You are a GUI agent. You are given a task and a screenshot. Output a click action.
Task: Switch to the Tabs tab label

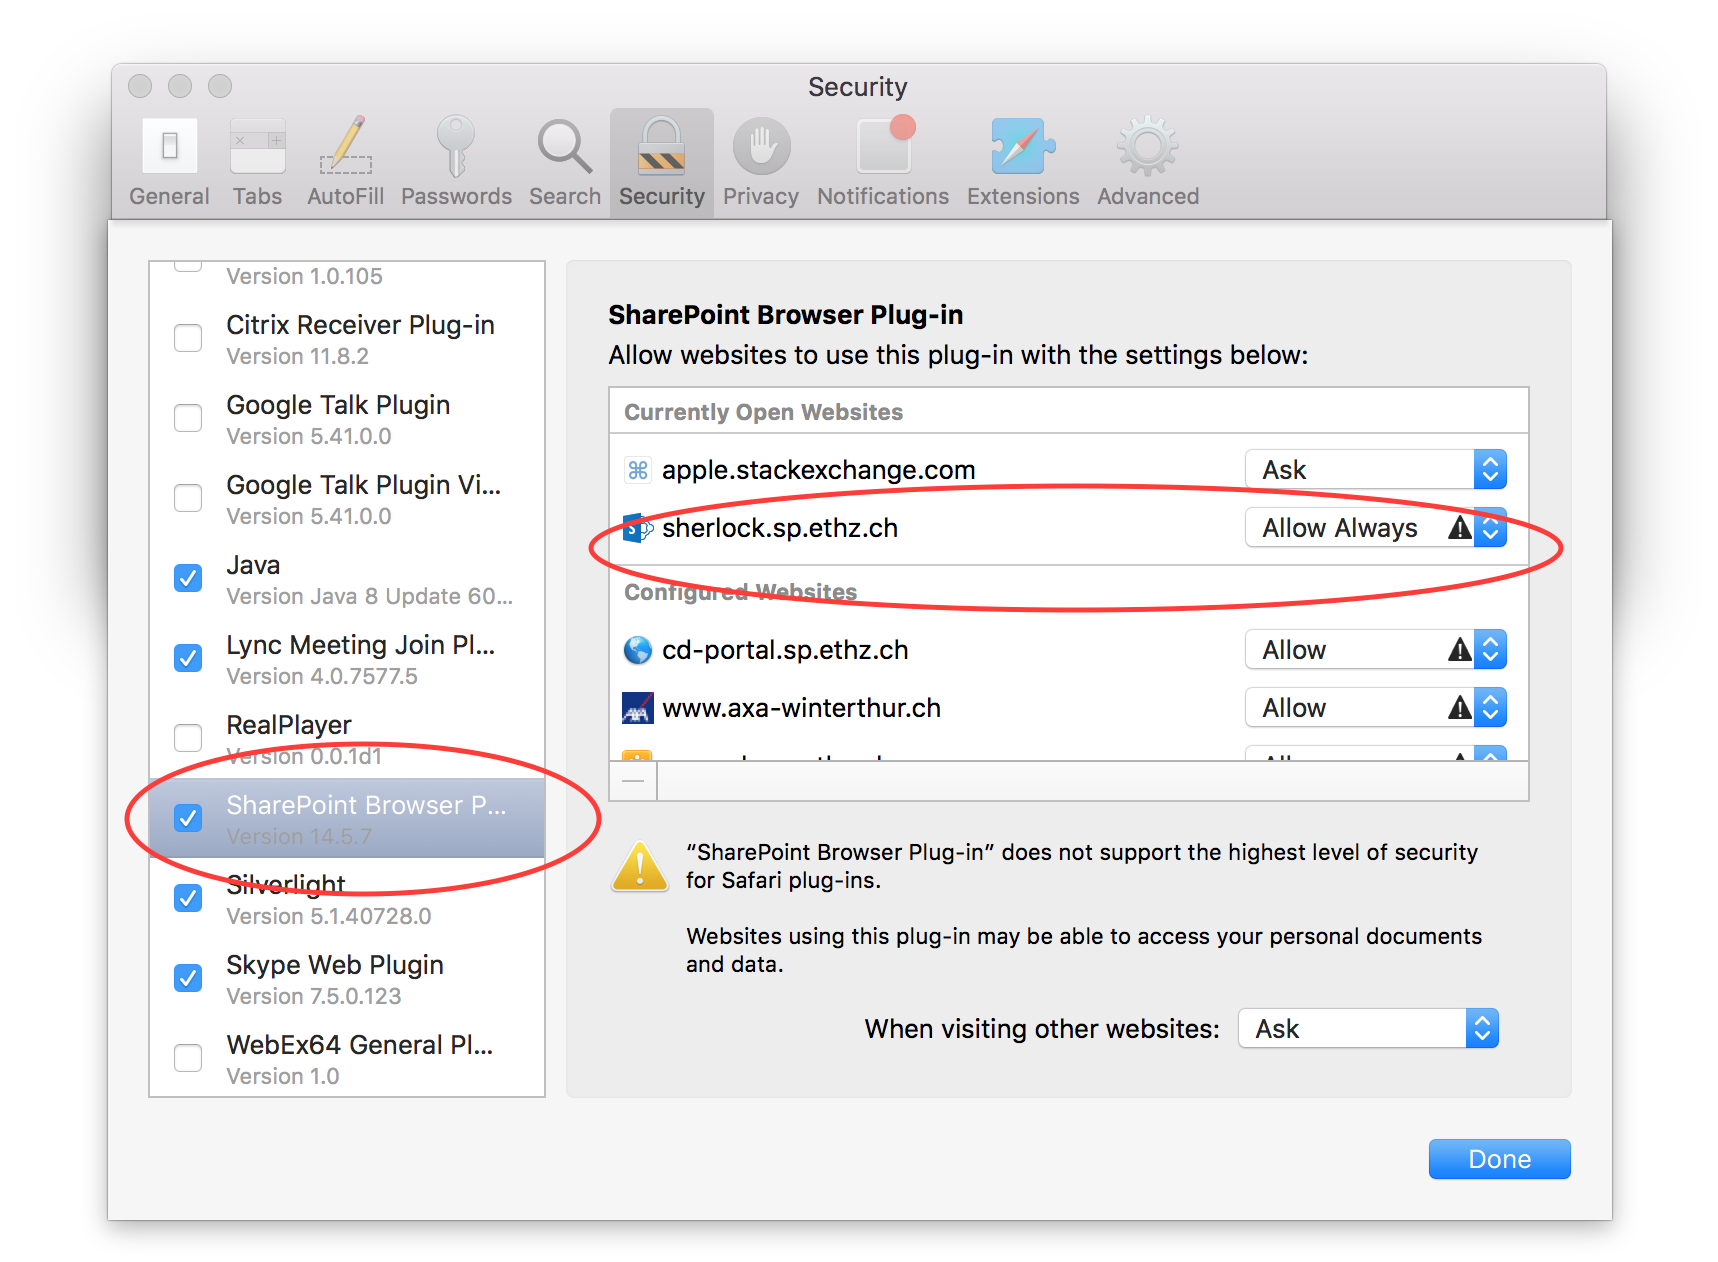257,197
